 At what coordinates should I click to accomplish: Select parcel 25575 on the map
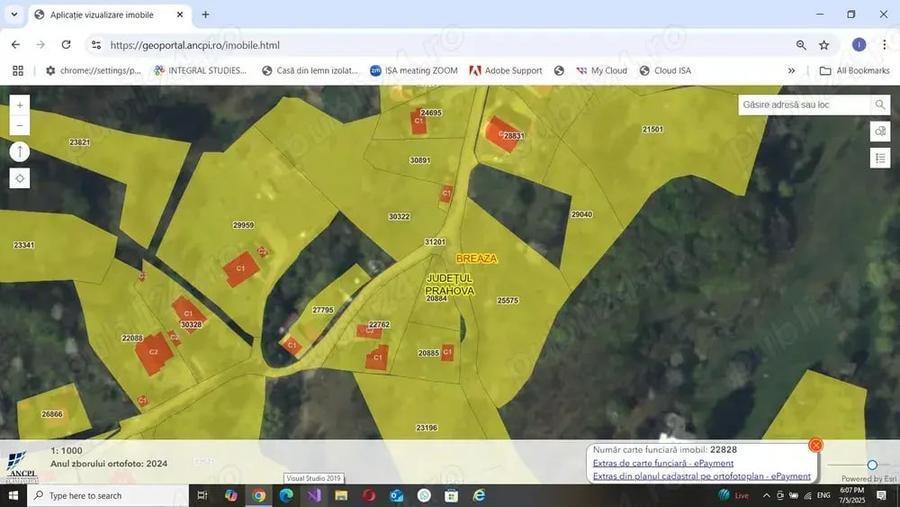pyautogui.click(x=508, y=300)
